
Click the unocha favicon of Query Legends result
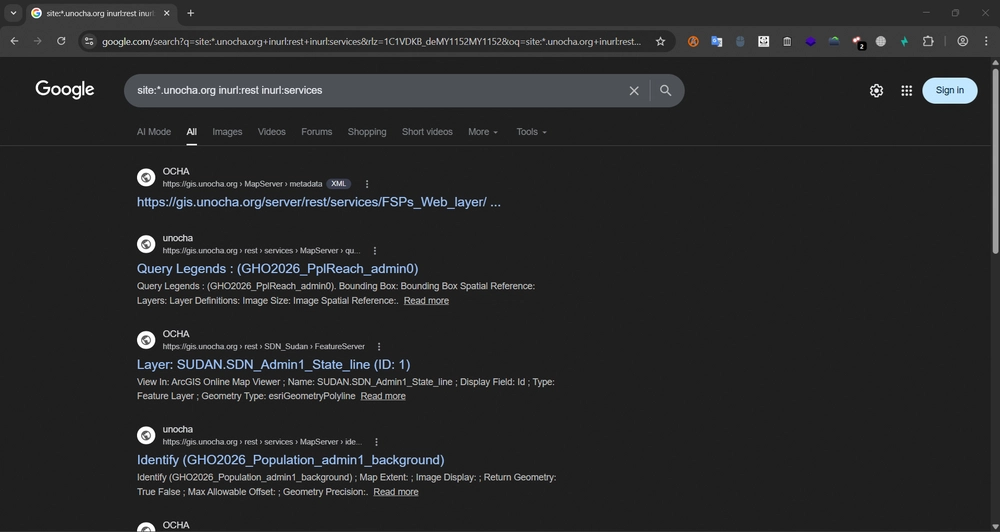click(146, 244)
